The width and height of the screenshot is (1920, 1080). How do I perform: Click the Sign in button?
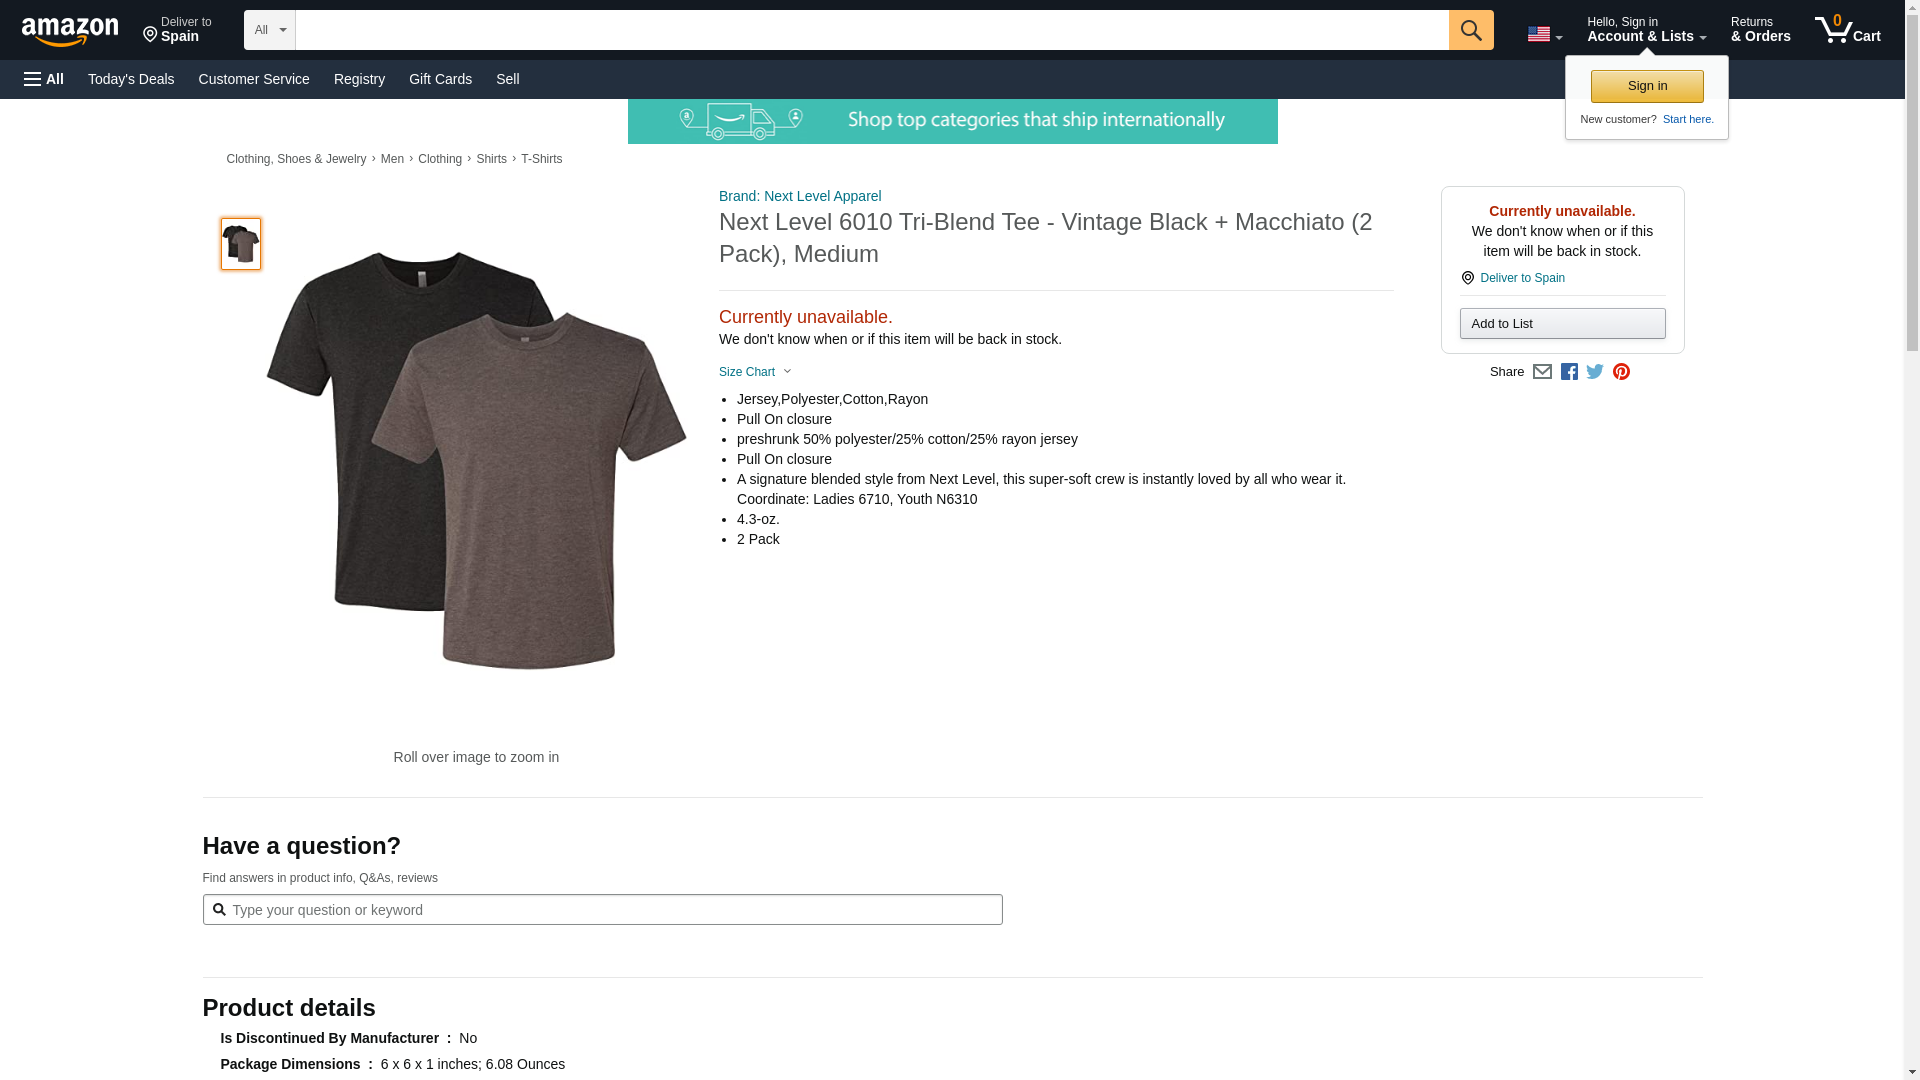tap(1647, 86)
